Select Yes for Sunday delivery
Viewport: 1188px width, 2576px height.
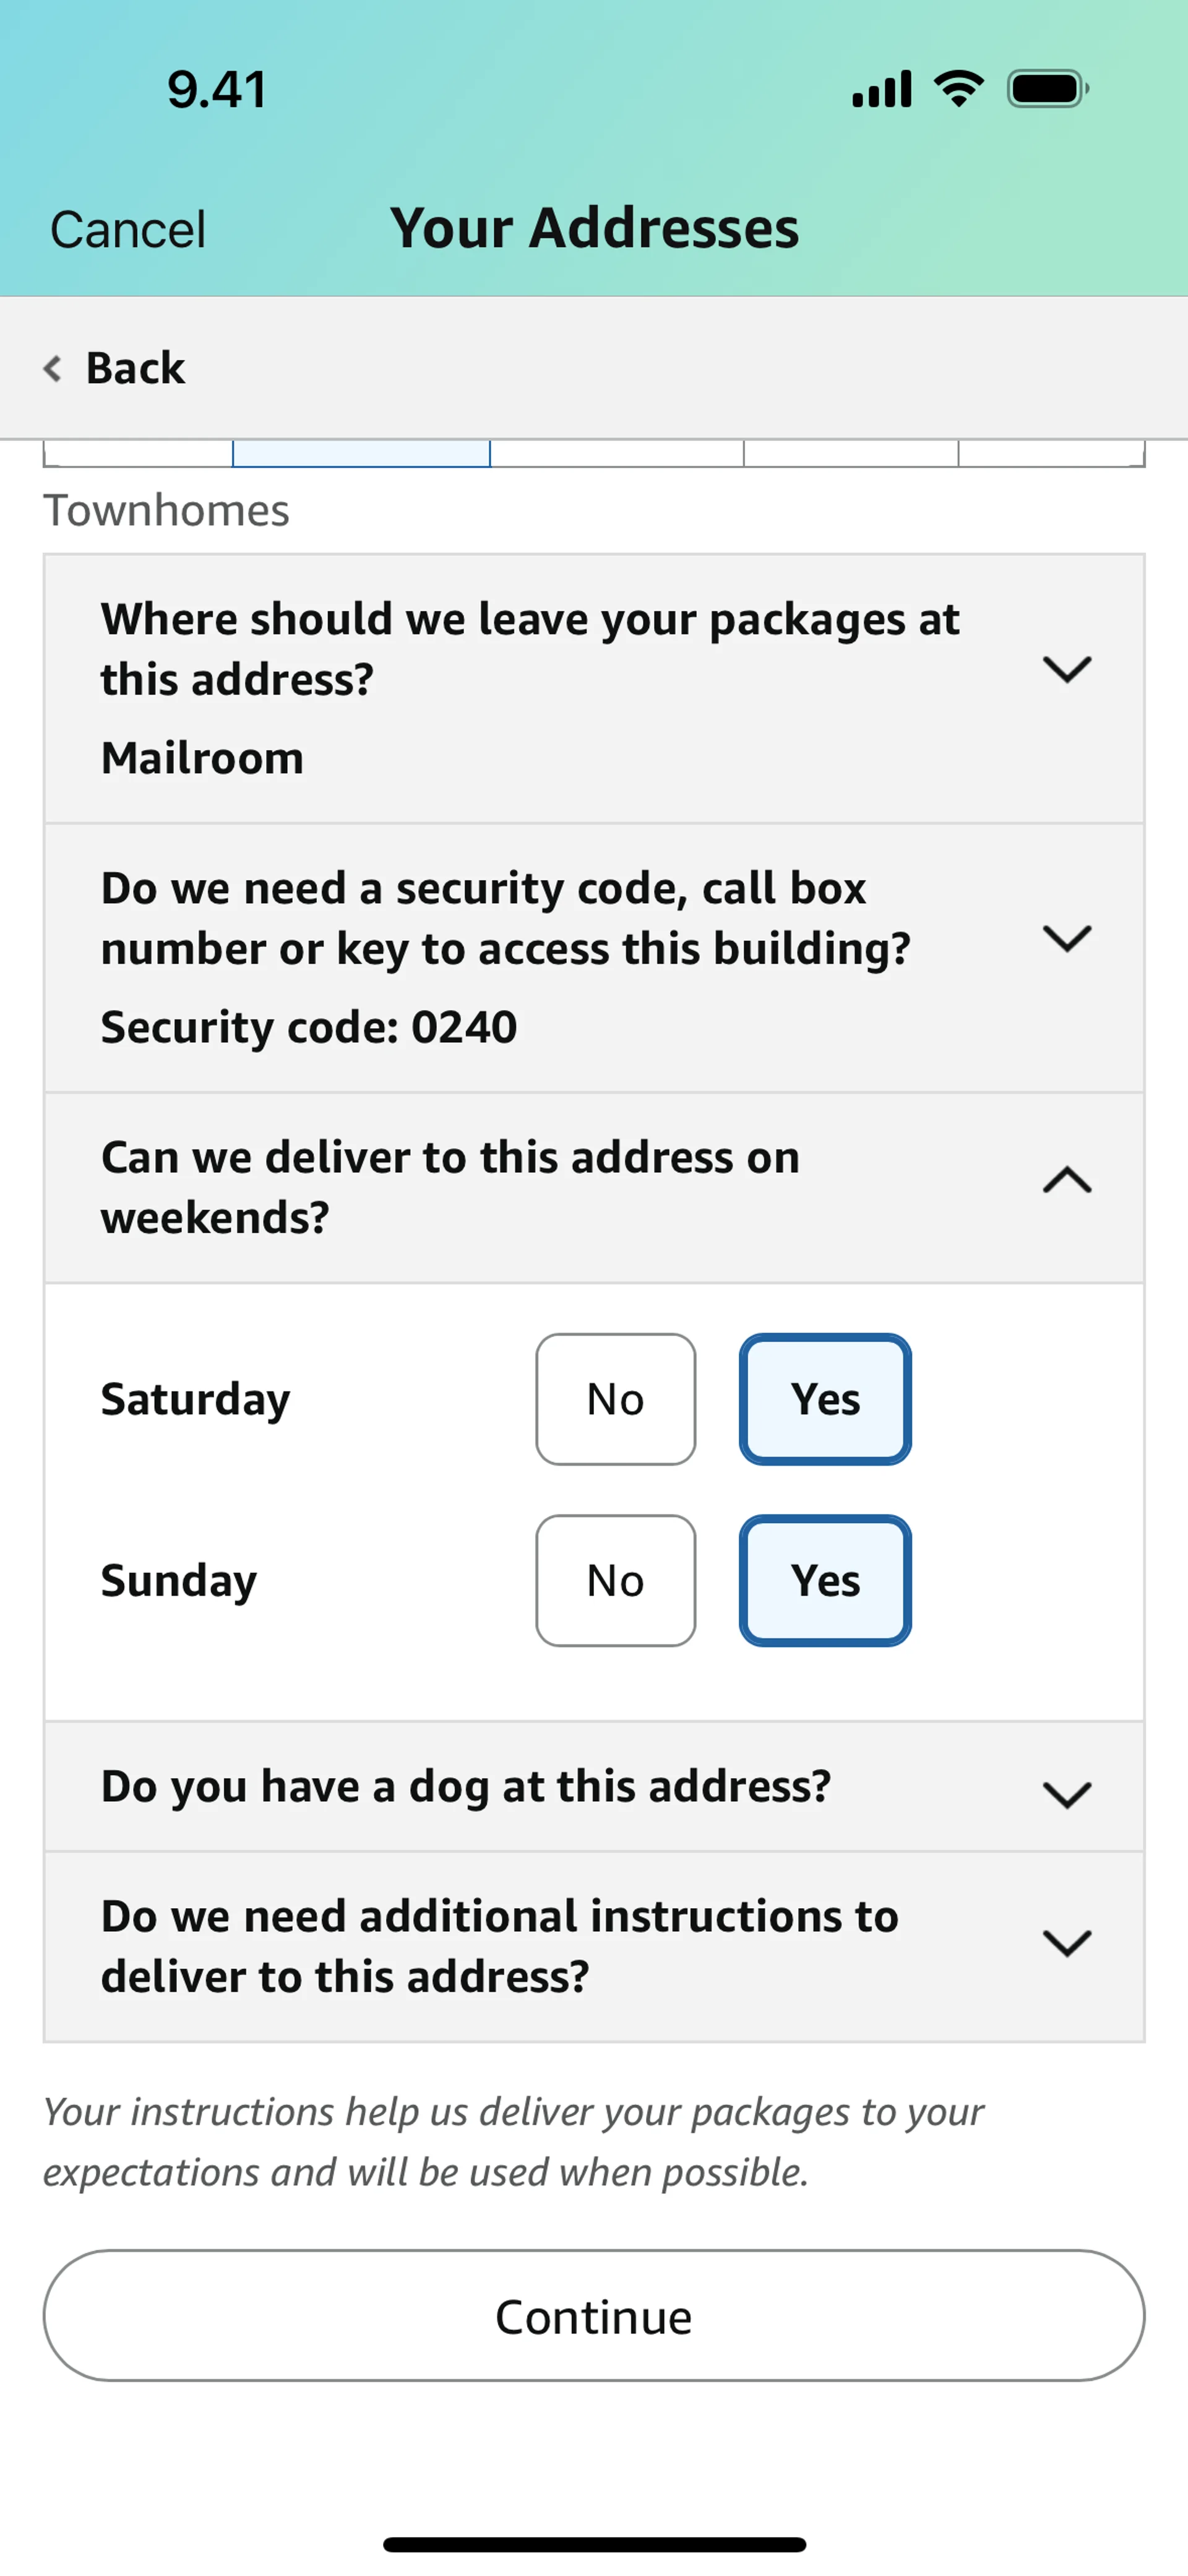click(825, 1580)
